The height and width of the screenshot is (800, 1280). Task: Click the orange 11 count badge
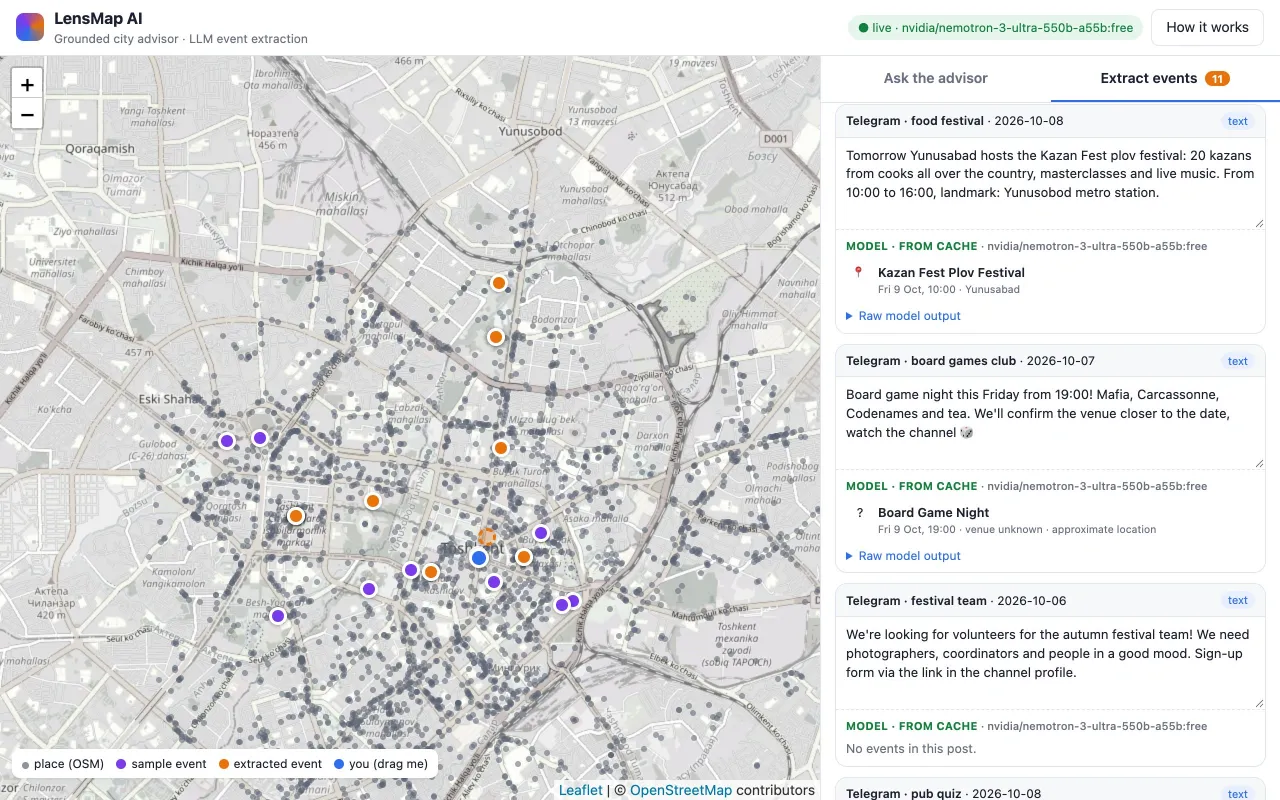click(x=1217, y=79)
